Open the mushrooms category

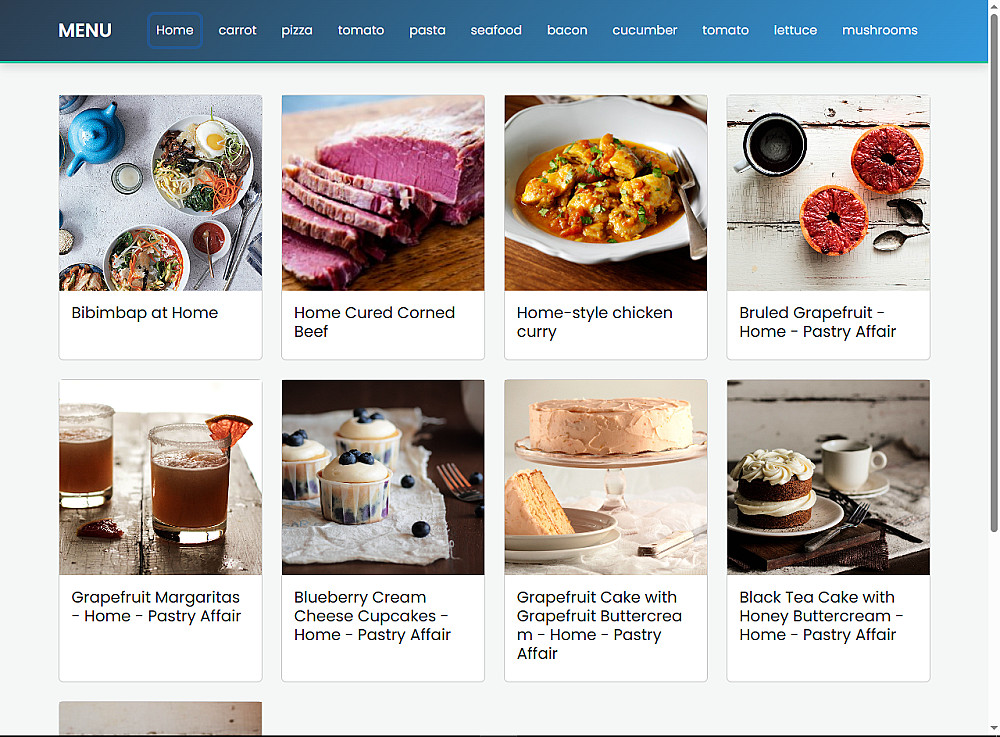[x=879, y=30]
